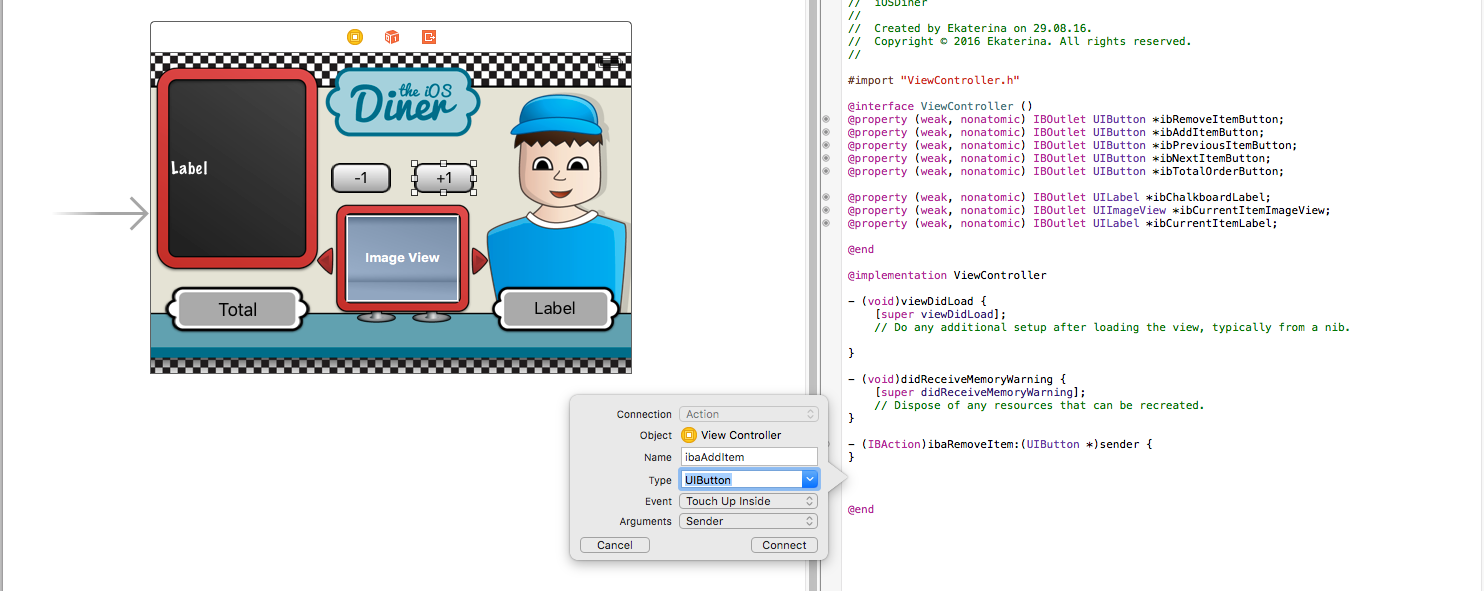Click the didReceiveMemoryWarning method signature
The width and height of the screenshot is (1484, 591).
coord(957,379)
